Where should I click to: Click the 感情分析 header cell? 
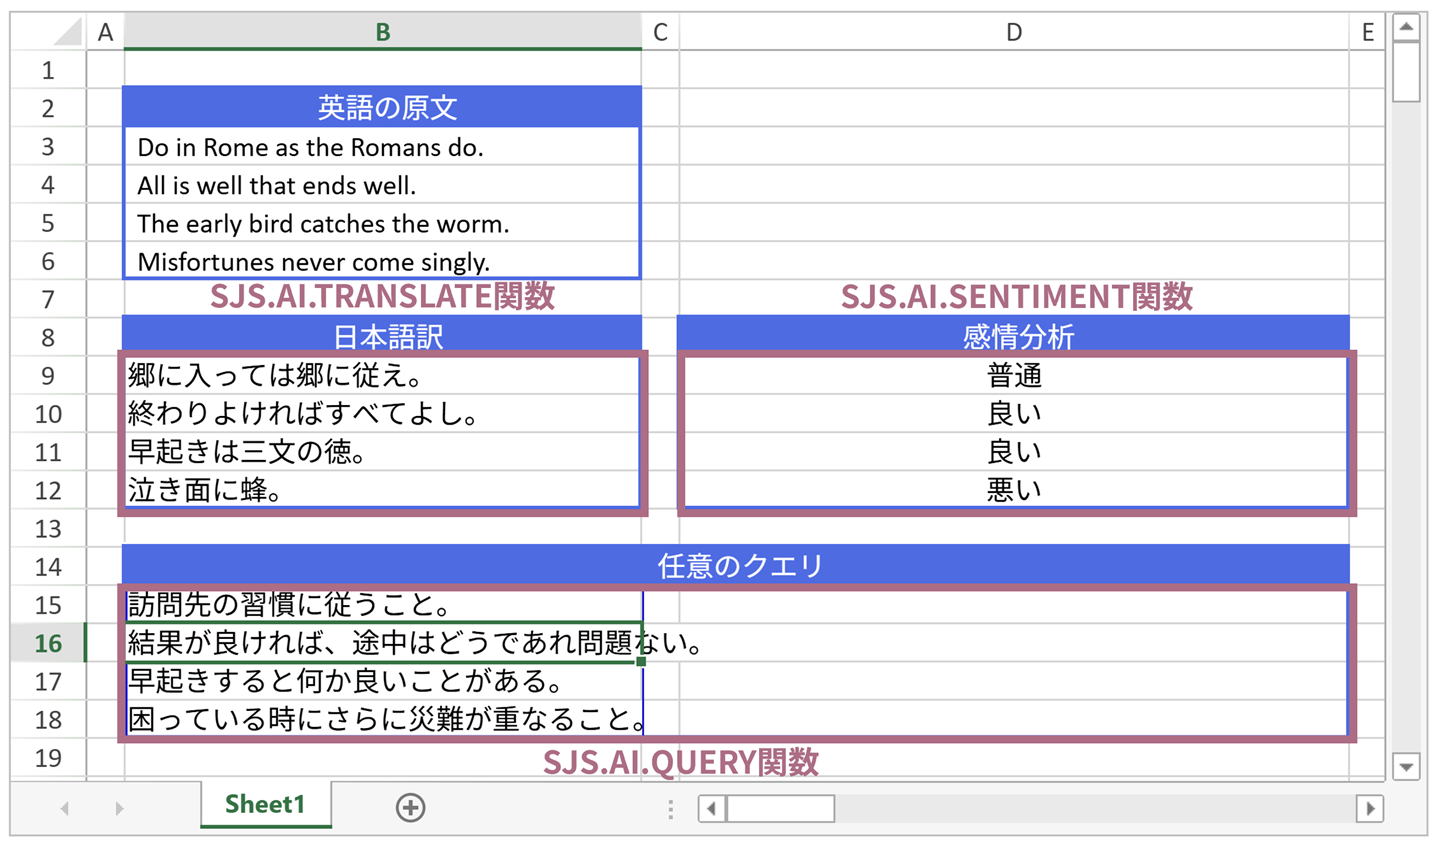click(1013, 337)
